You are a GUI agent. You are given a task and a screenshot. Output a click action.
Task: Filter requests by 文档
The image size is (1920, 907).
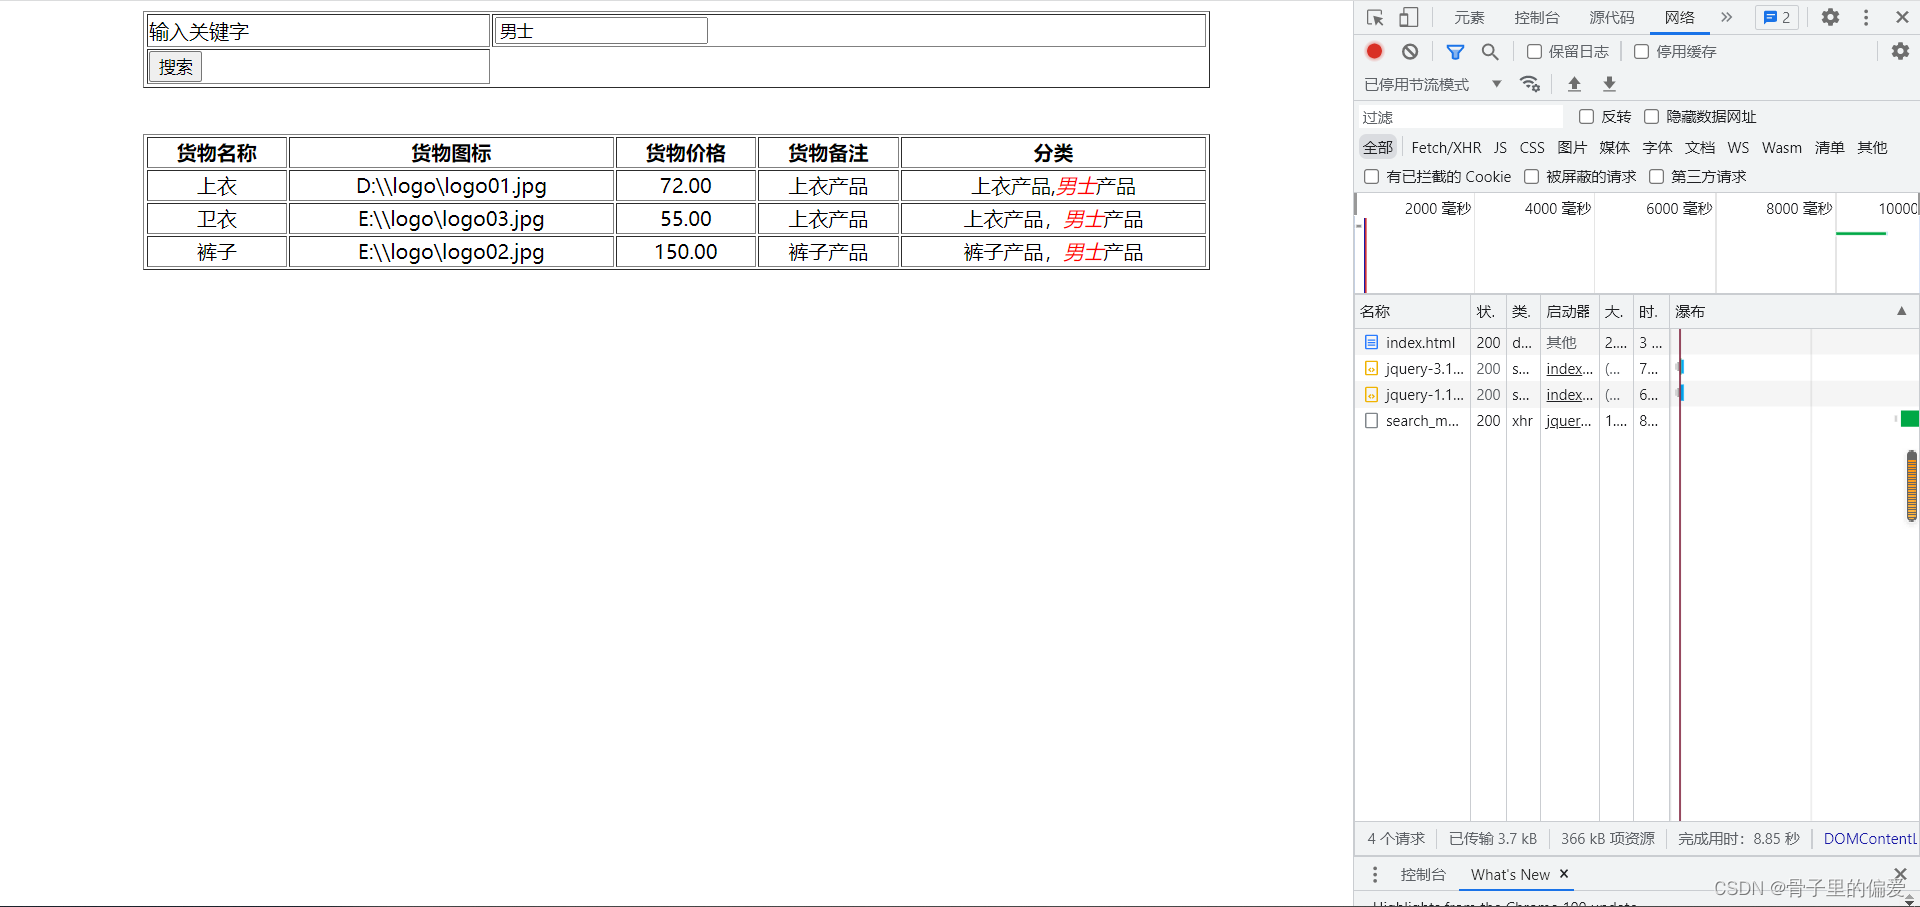pyautogui.click(x=1700, y=147)
